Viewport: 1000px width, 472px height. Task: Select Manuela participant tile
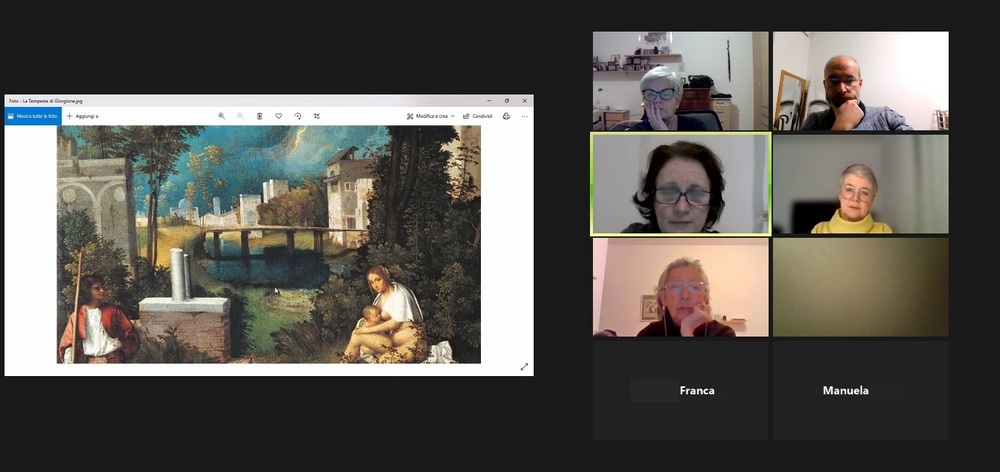click(860, 390)
